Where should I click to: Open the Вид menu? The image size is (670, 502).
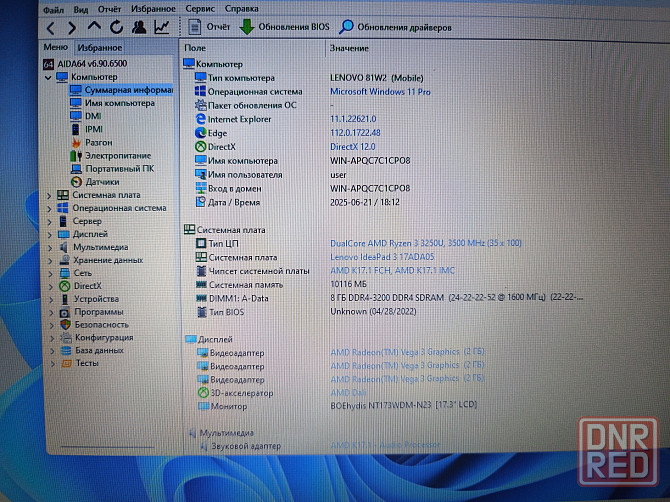coord(81,9)
